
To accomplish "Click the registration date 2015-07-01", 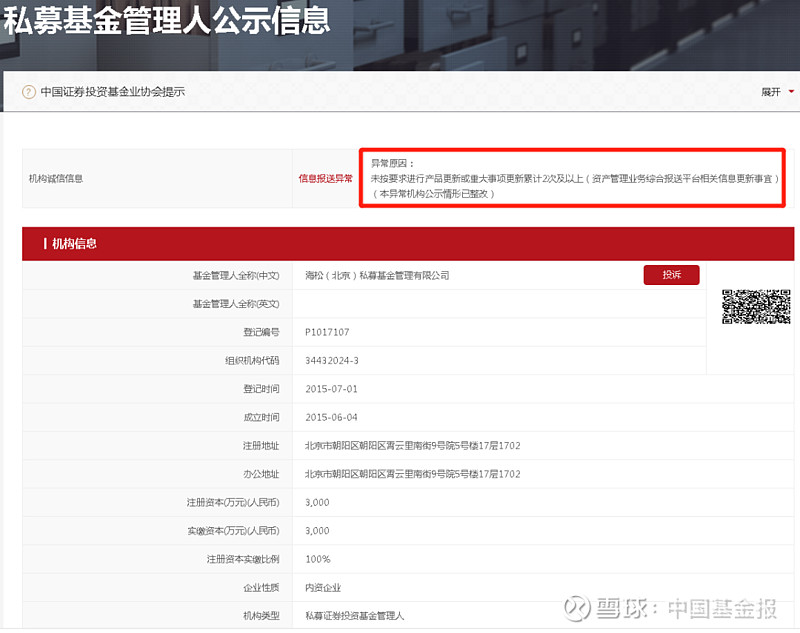I will (x=331, y=389).
